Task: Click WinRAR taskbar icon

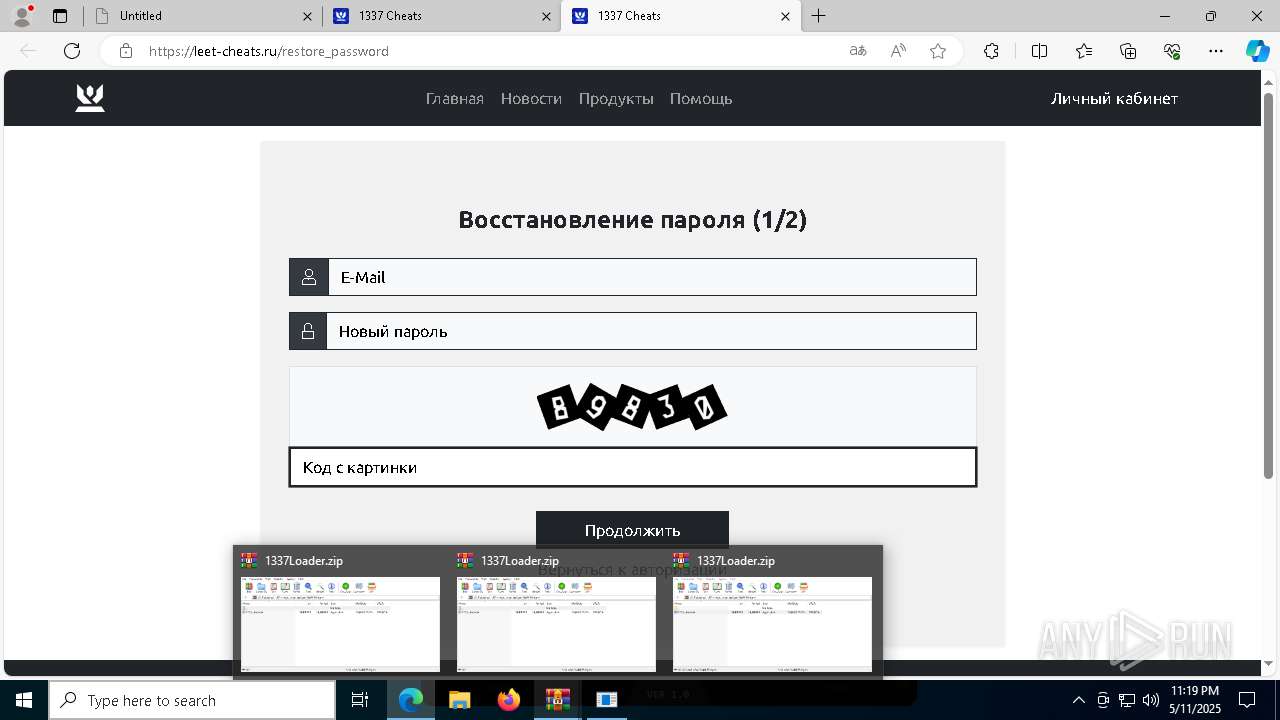Action: tap(557, 700)
